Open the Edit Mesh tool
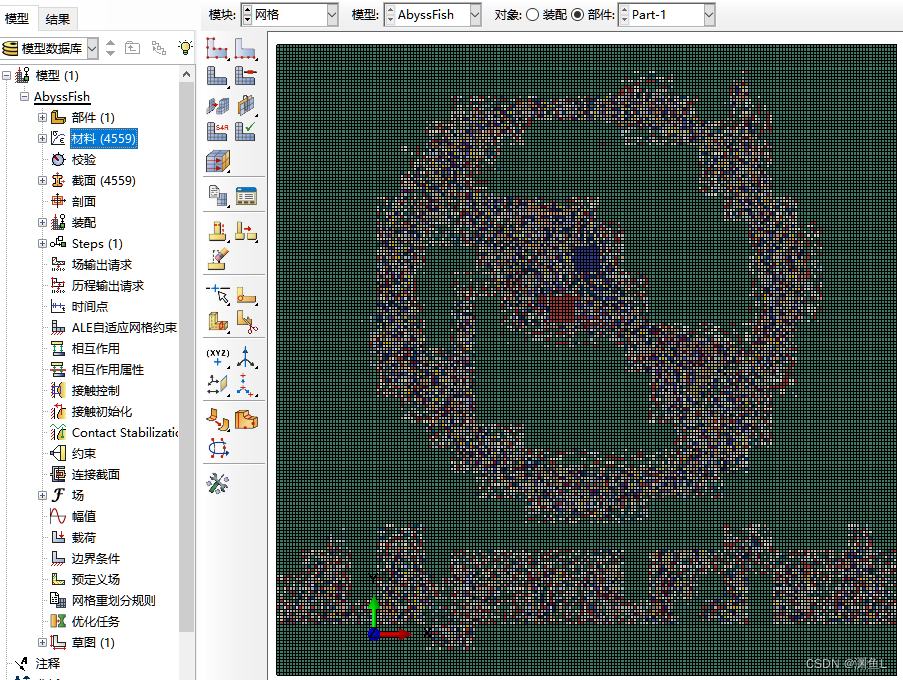The width and height of the screenshot is (903, 680). point(218,420)
